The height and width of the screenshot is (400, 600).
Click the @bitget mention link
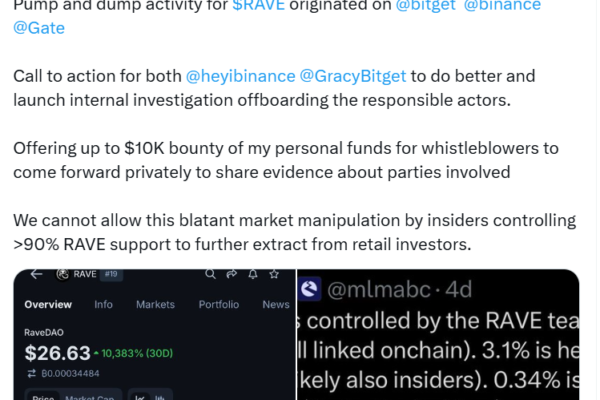coord(423,5)
